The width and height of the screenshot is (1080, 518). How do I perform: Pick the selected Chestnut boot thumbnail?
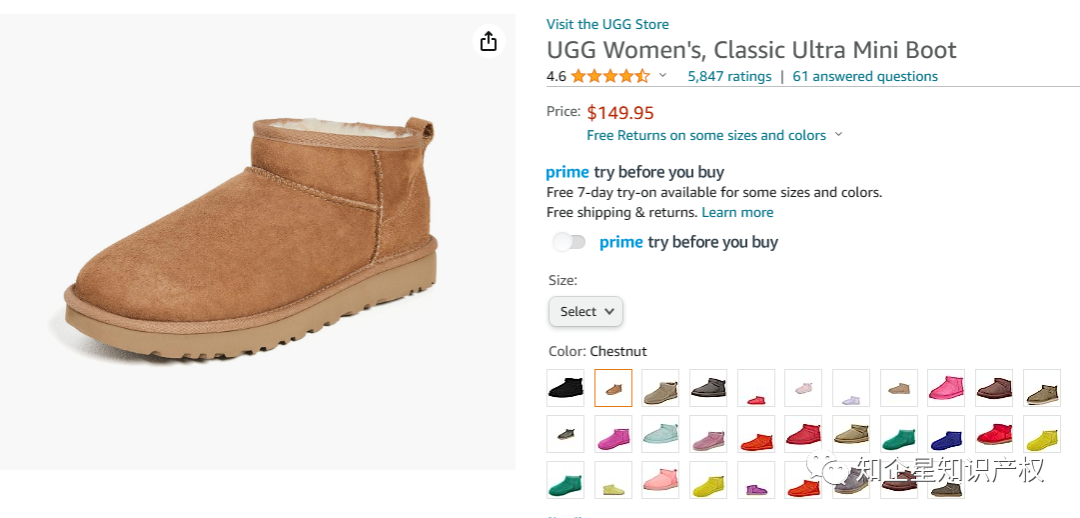[x=613, y=388]
